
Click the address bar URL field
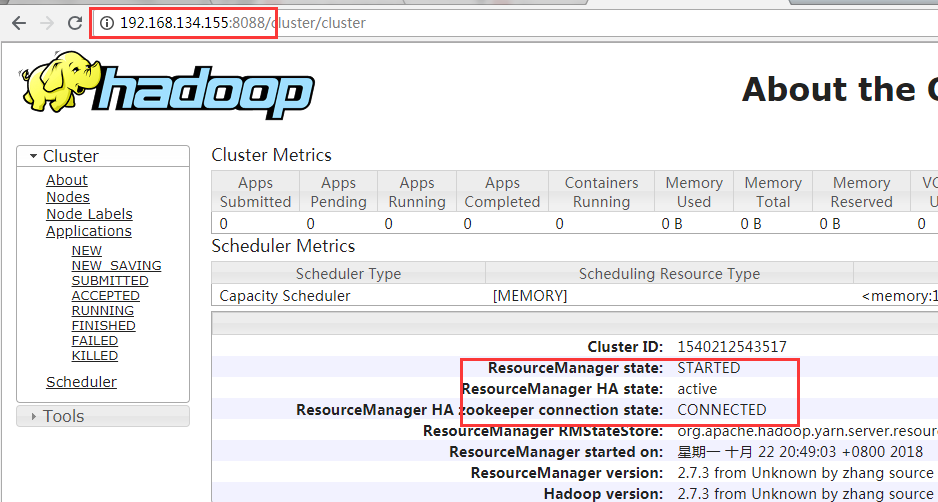(514, 23)
